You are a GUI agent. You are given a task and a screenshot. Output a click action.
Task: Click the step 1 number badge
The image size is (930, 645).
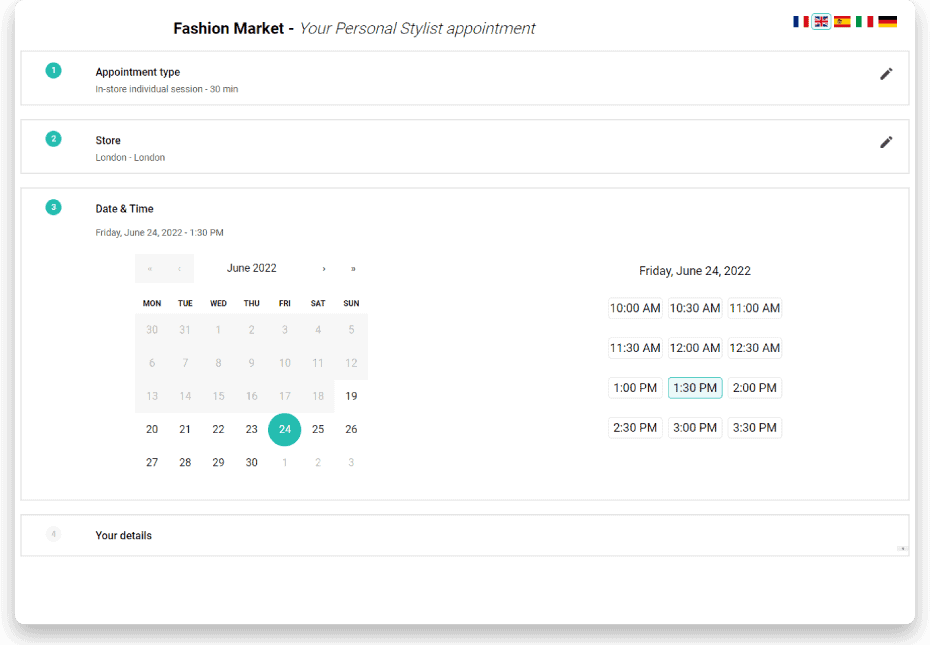pyautogui.click(x=53, y=71)
